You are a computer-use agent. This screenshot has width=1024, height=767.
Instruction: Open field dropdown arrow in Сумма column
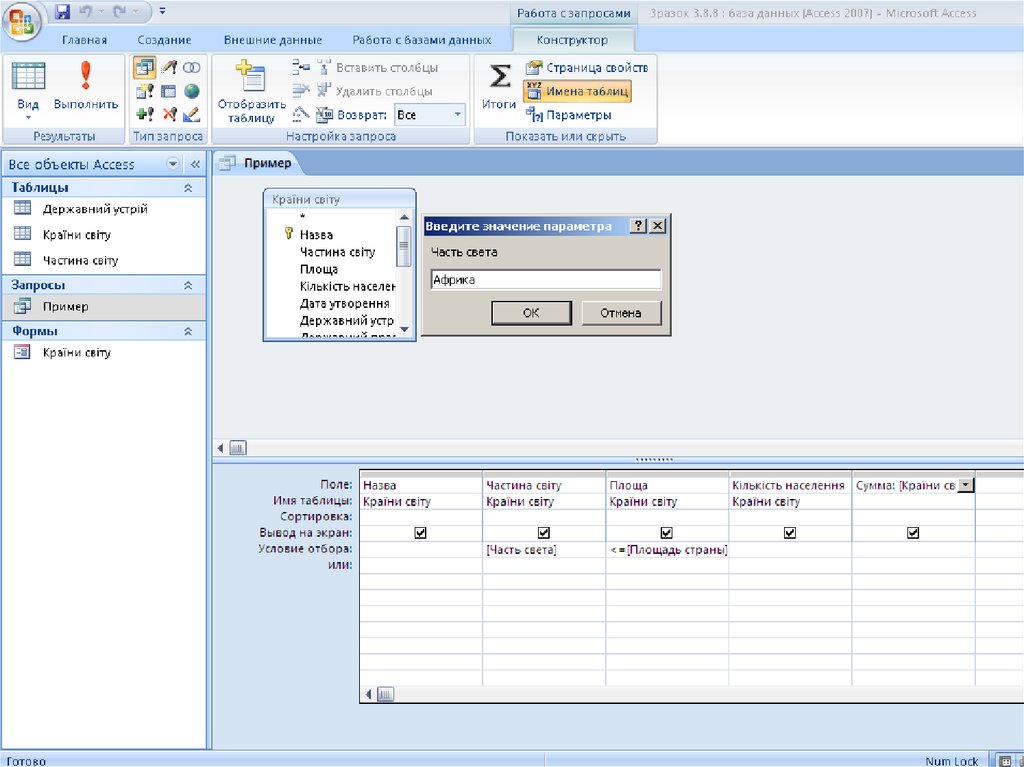click(965, 485)
